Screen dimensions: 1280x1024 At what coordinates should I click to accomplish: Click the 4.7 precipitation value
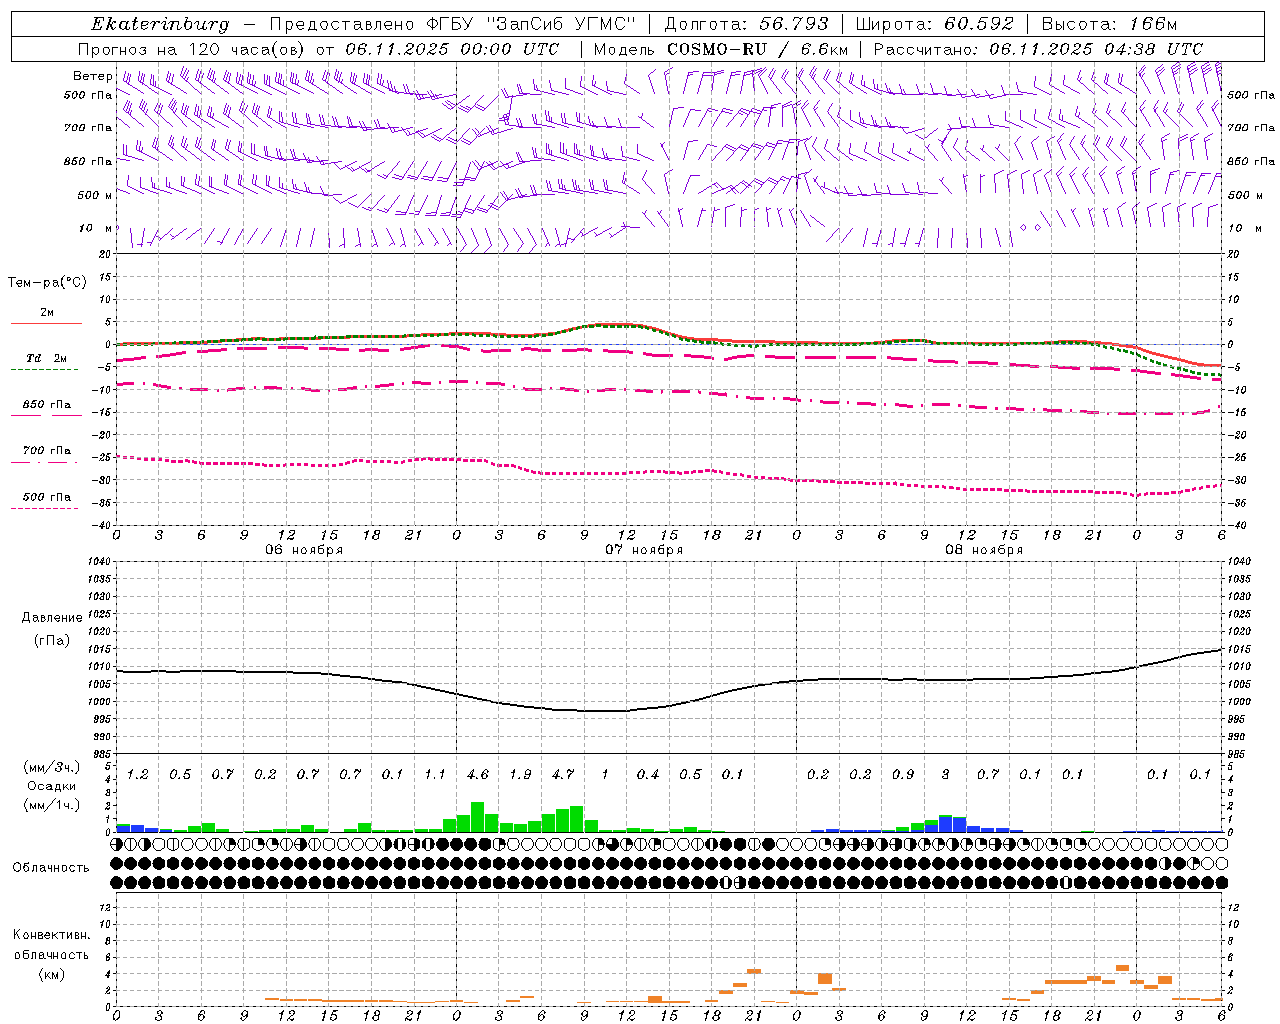pyautogui.click(x=563, y=774)
